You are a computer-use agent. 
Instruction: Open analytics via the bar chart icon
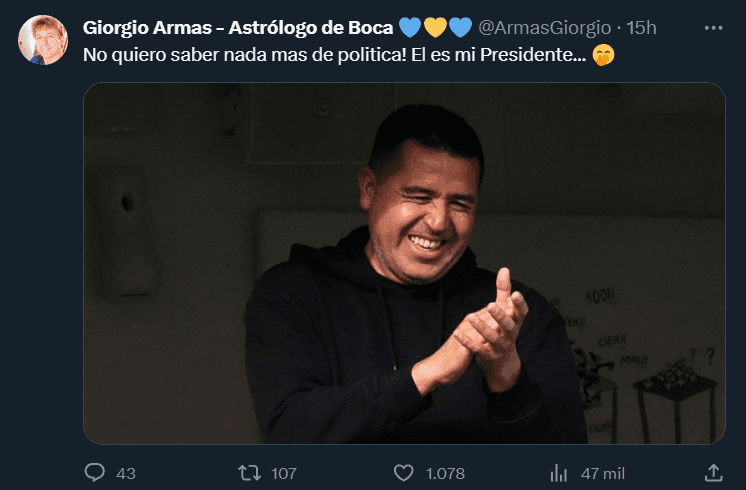559,473
